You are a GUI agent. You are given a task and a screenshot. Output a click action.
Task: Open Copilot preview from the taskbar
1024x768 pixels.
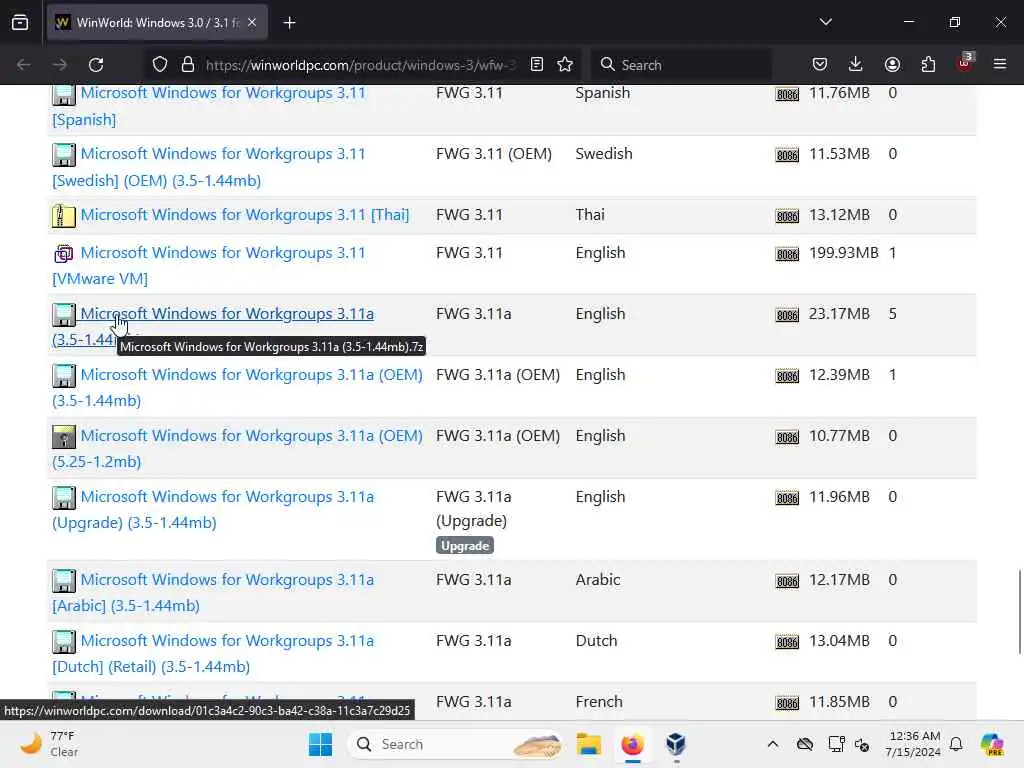coord(991,744)
